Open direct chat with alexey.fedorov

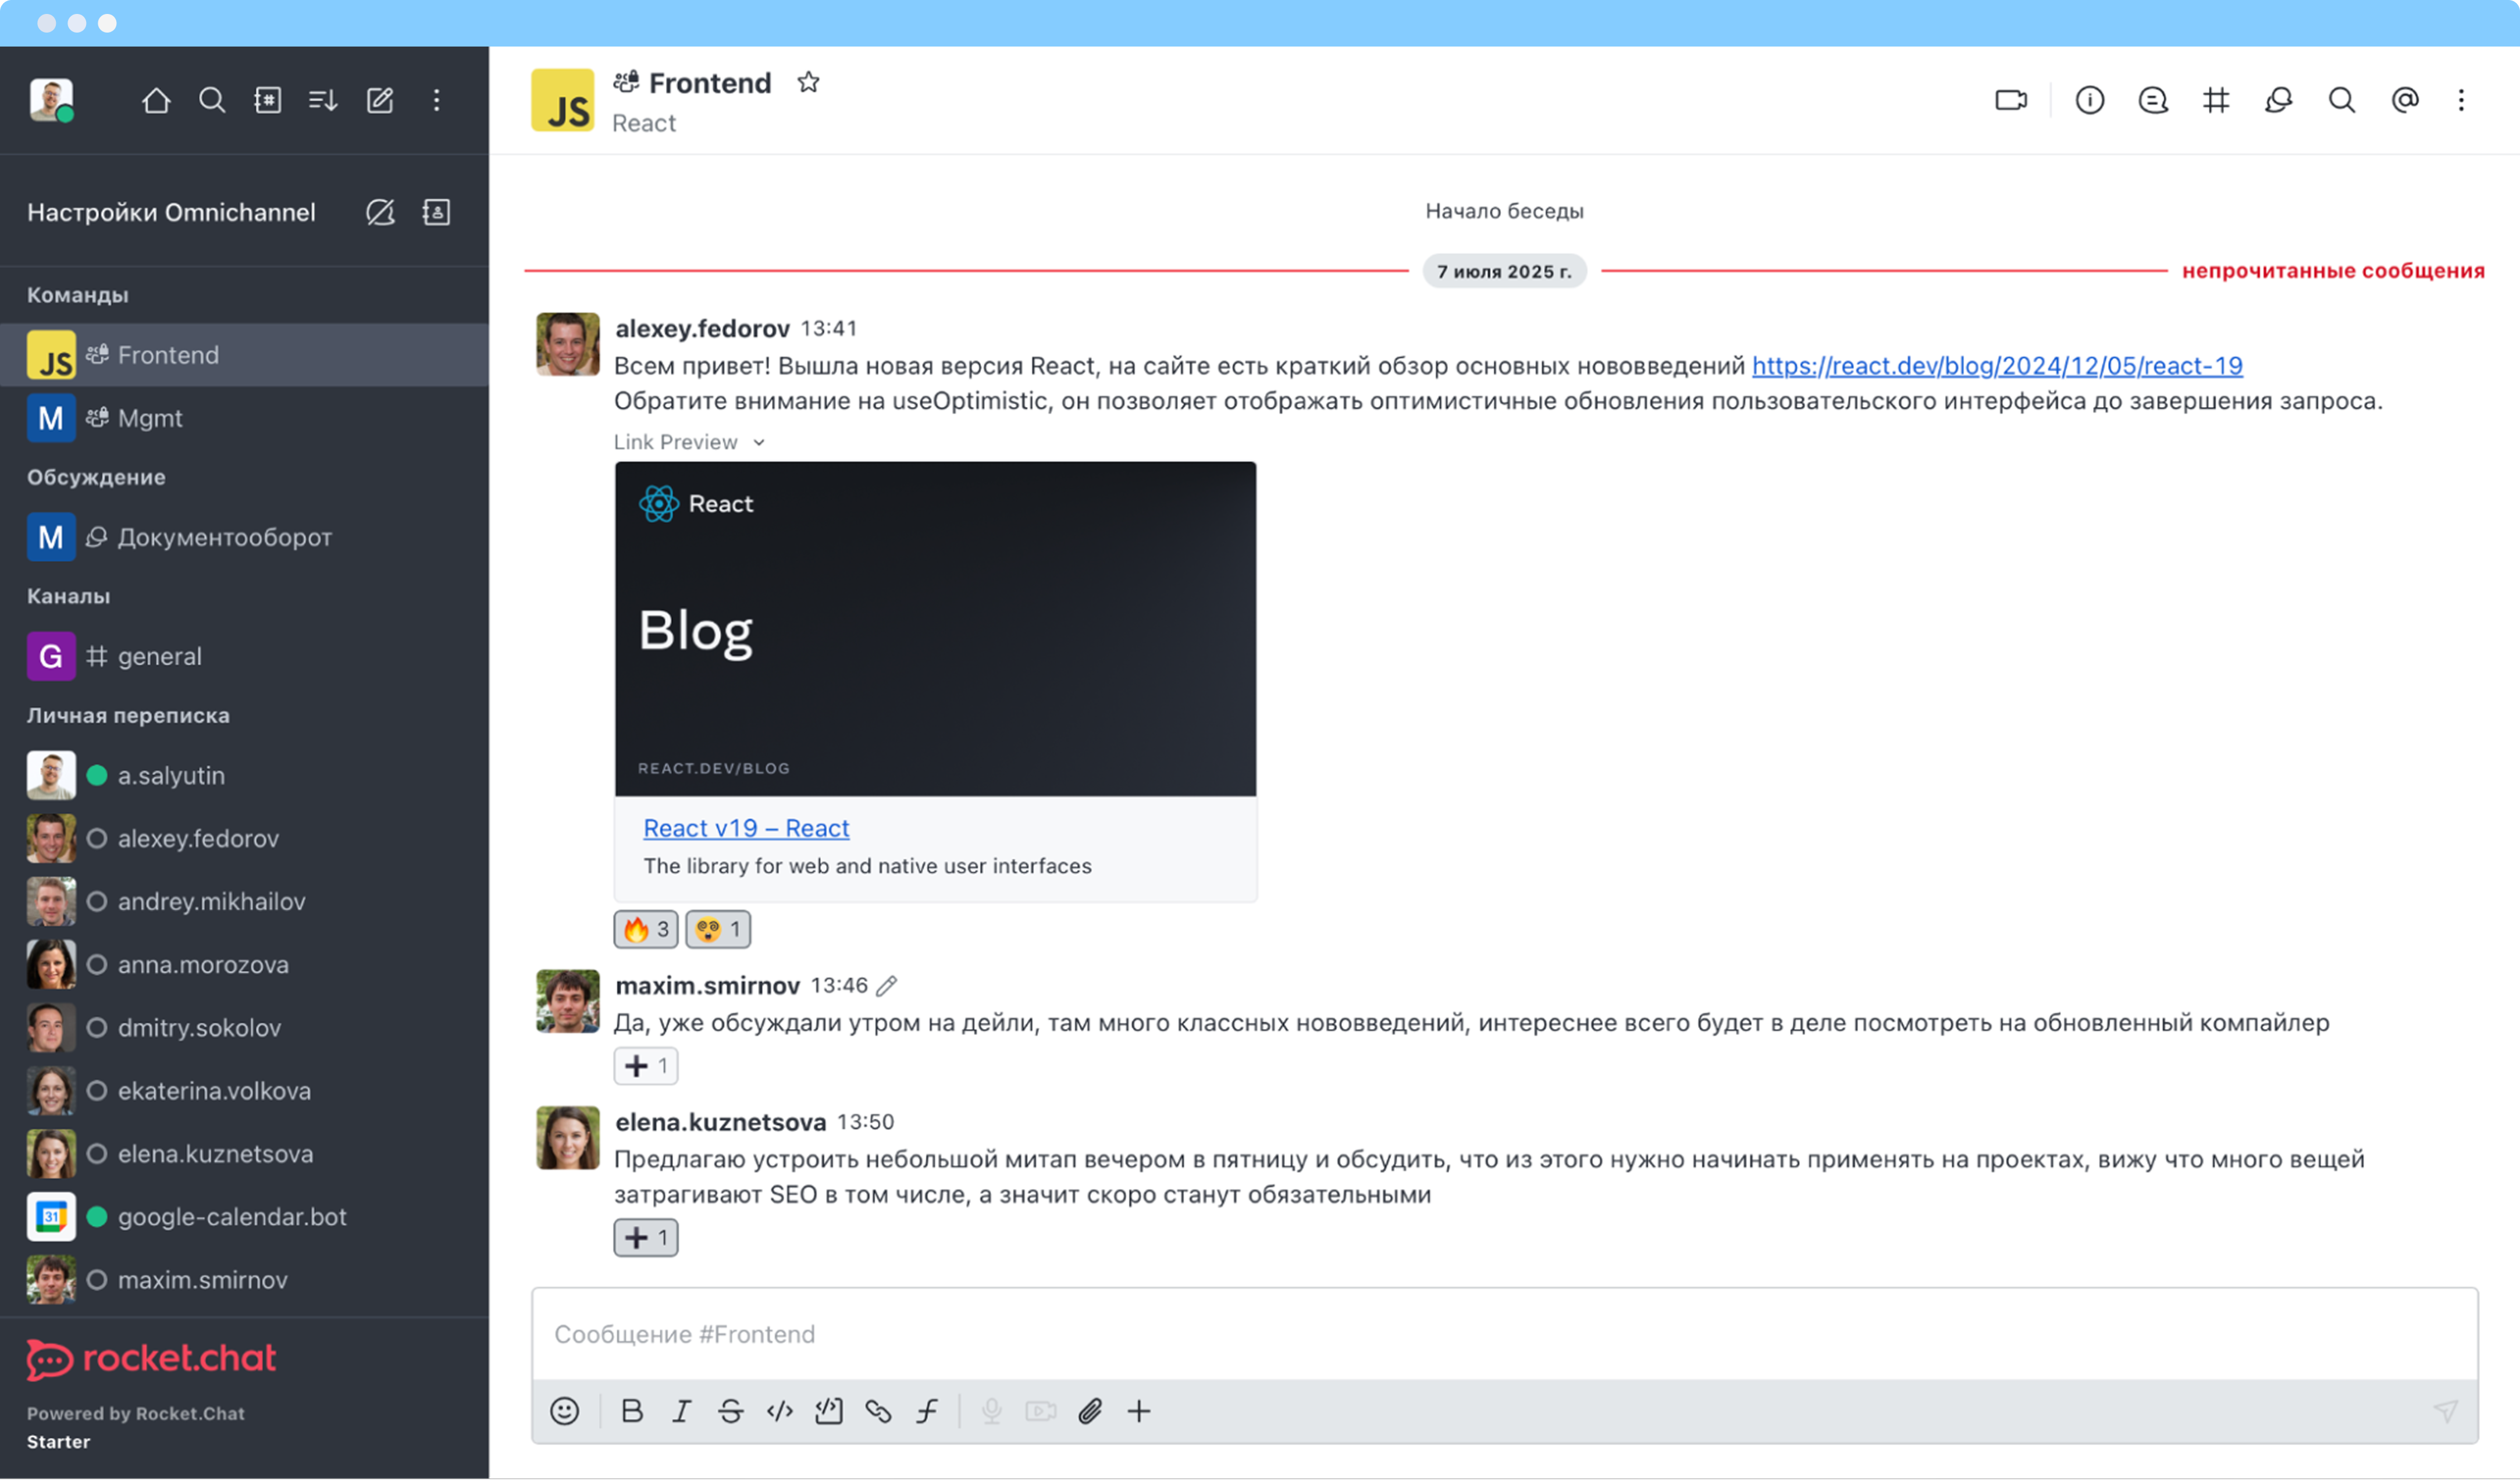tap(244, 839)
